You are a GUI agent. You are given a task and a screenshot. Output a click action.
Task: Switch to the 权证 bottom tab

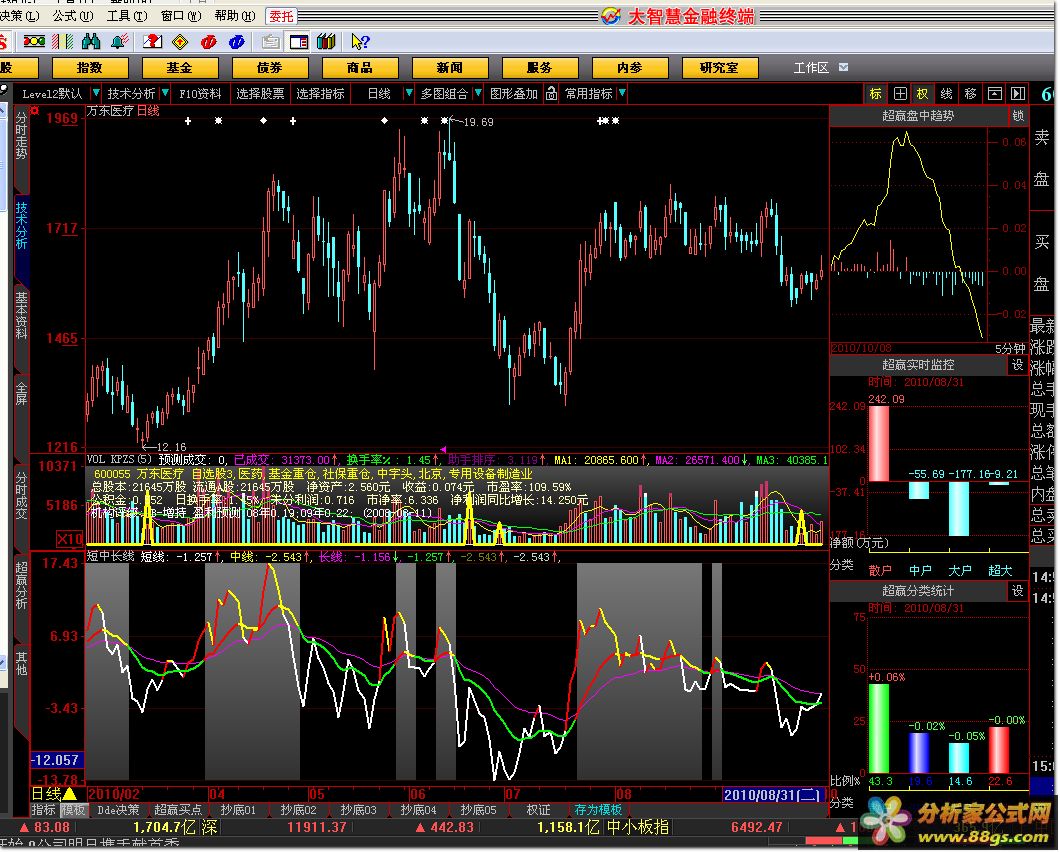click(538, 809)
